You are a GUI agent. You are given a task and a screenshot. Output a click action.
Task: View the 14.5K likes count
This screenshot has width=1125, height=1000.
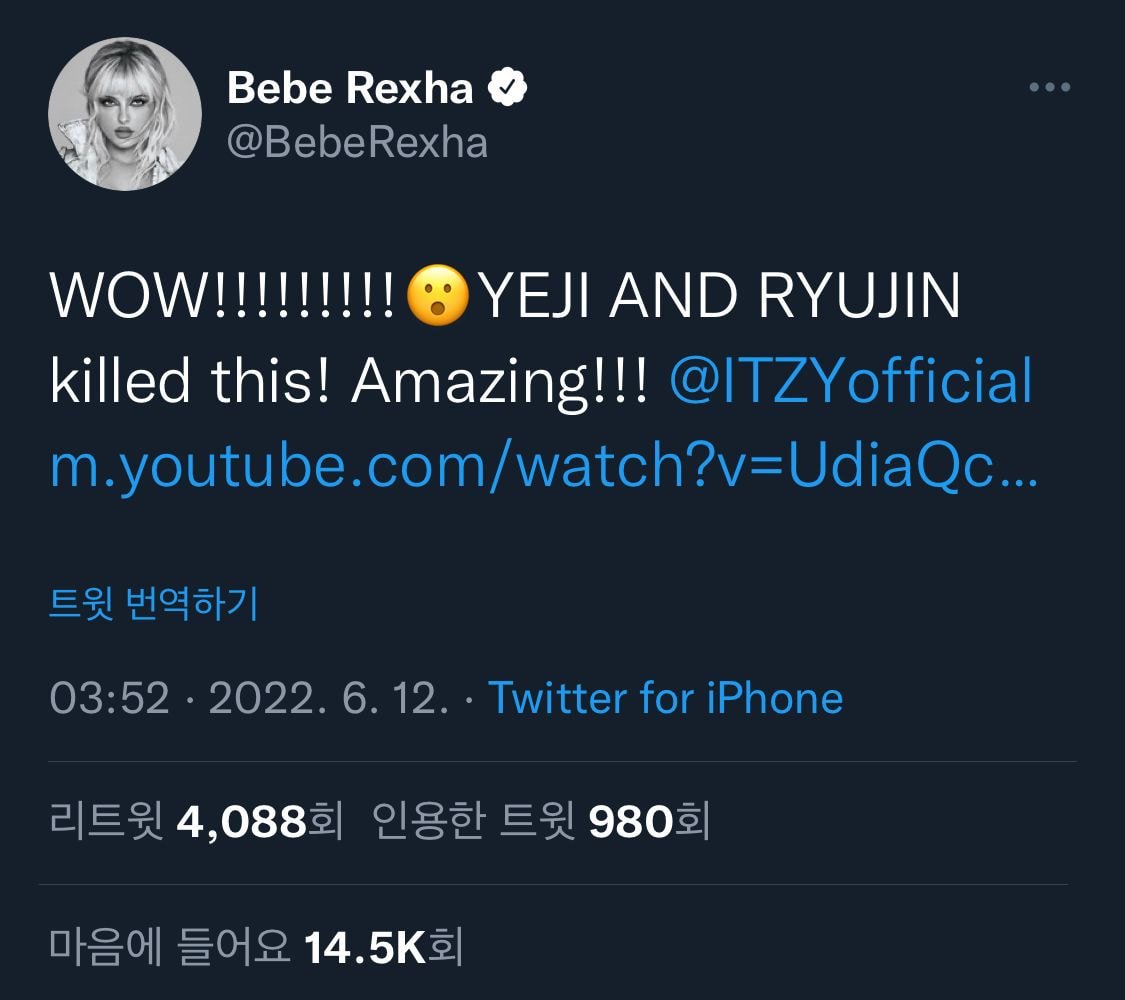pos(365,948)
